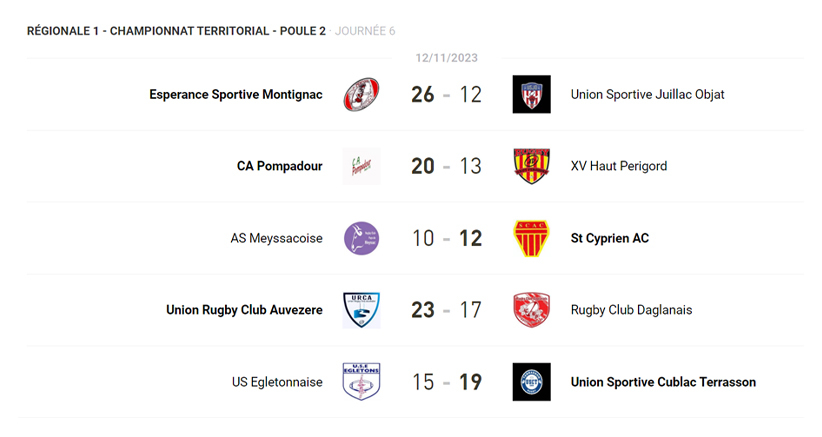Click the US Egletonnaise club logo
This screenshot has width=822, height=437.
pyautogui.click(x=361, y=382)
